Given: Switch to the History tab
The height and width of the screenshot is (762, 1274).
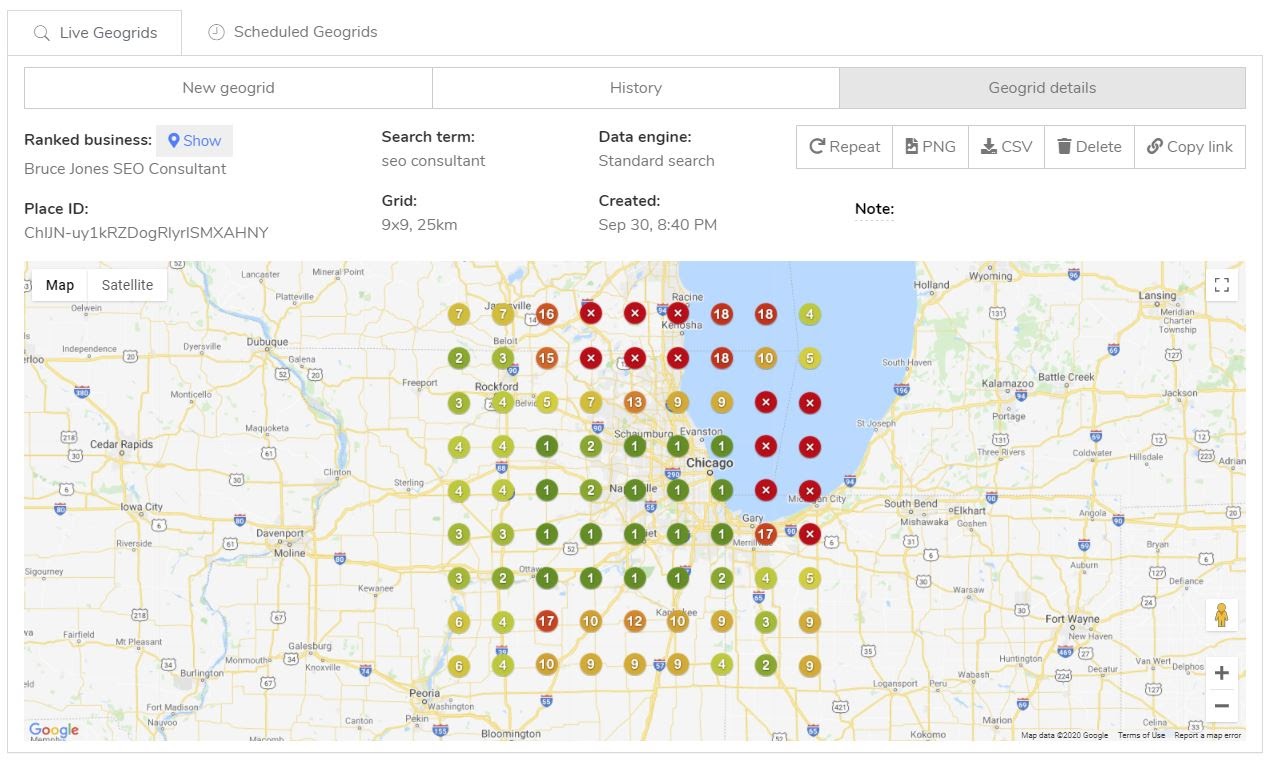Looking at the screenshot, I should click(636, 88).
